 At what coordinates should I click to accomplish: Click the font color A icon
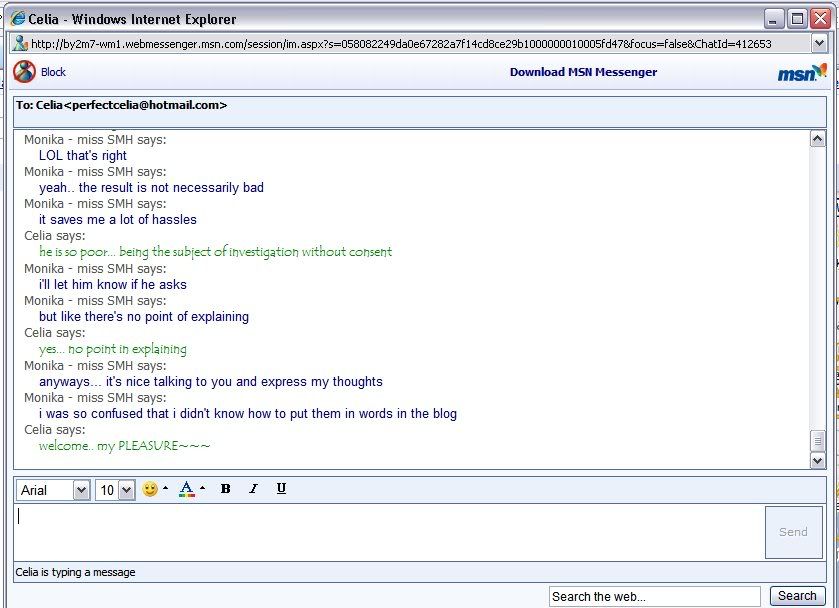tap(186, 489)
